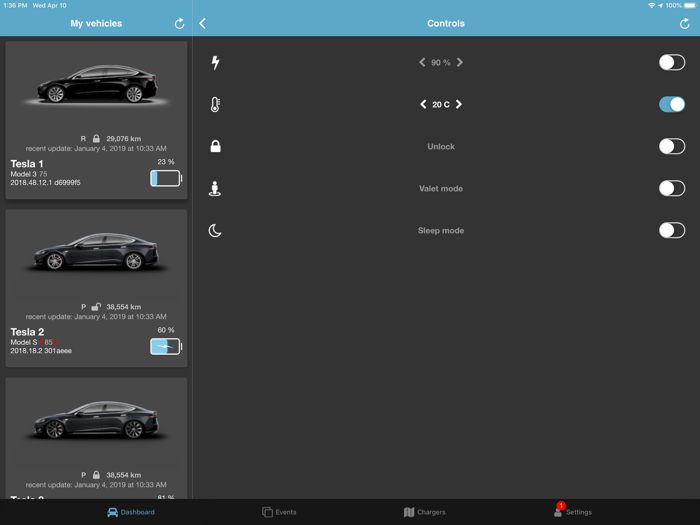The height and width of the screenshot is (525, 700).
Task: Switch to the Events tab
Action: click(279, 512)
